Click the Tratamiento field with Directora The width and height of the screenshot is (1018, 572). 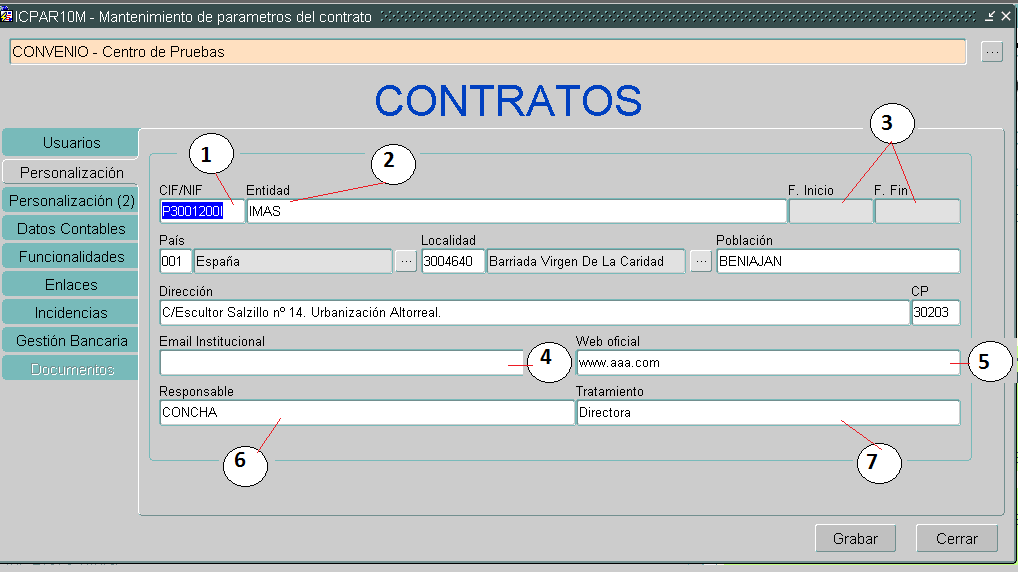click(x=768, y=412)
